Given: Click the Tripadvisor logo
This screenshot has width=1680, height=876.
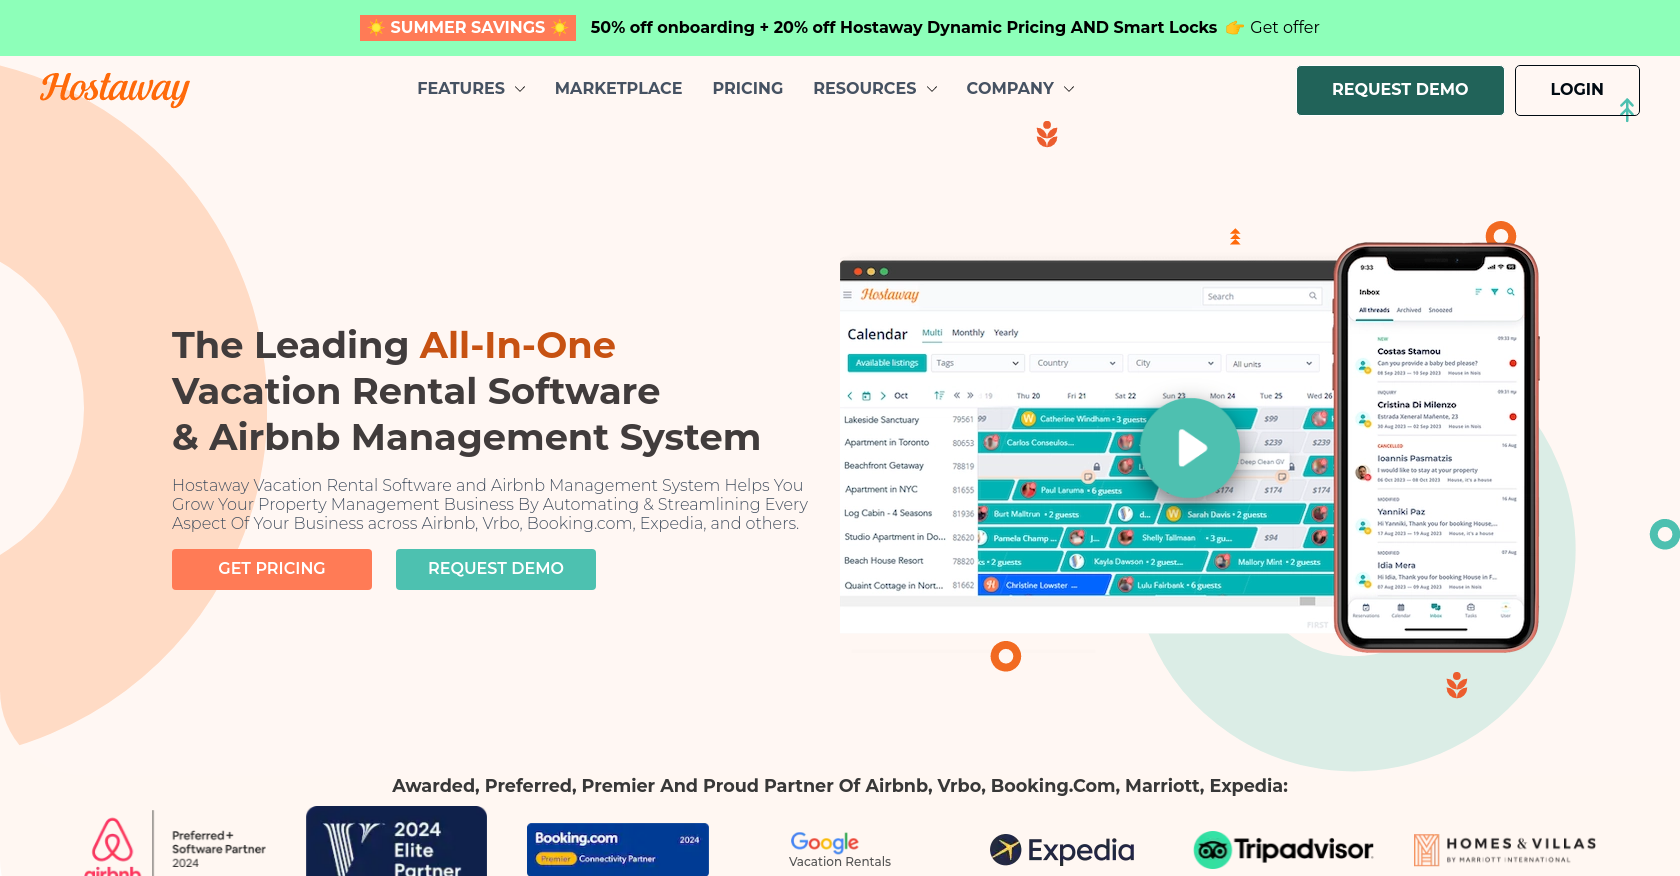Looking at the screenshot, I should click(x=1284, y=850).
